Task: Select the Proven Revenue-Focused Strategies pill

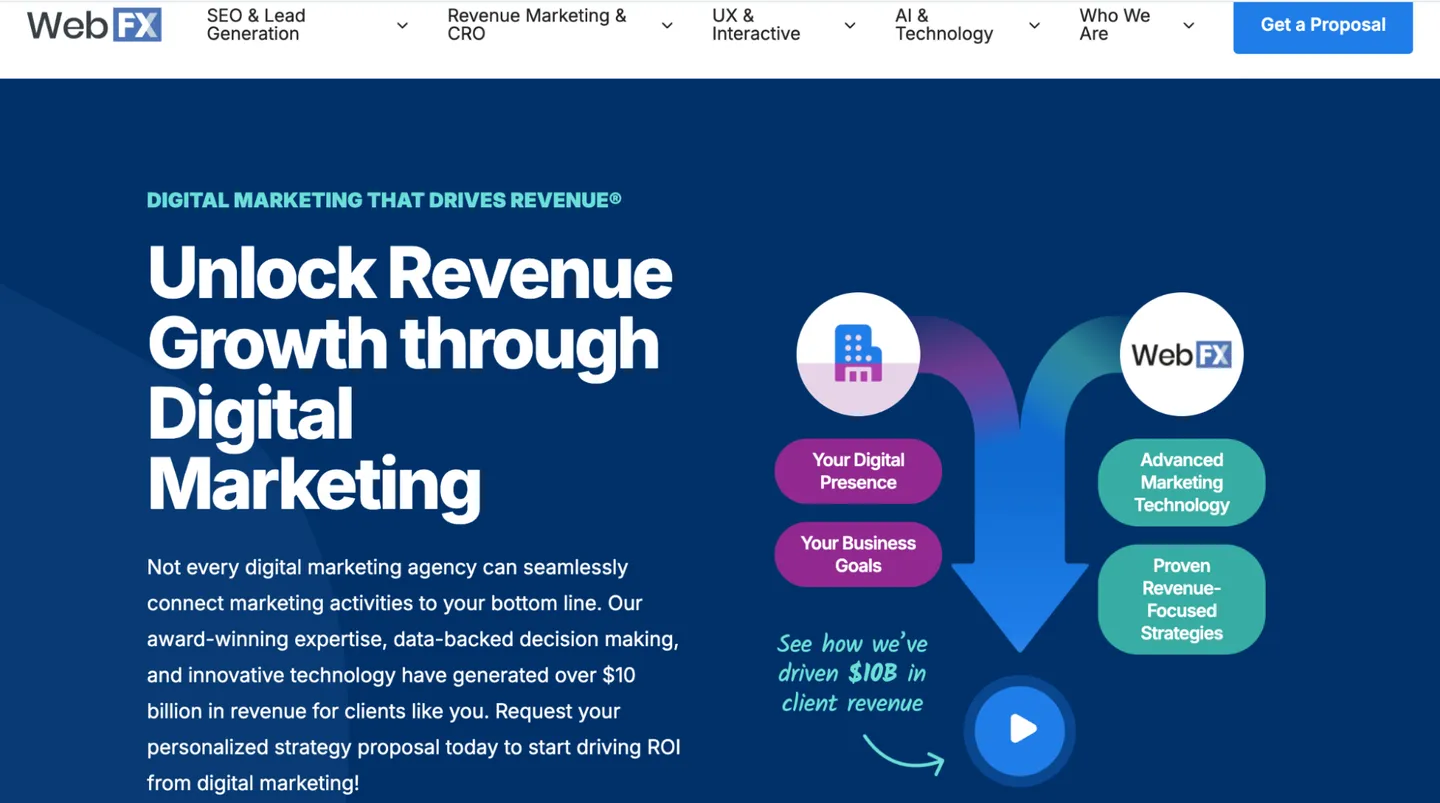Action: pyautogui.click(x=1181, y=599)
